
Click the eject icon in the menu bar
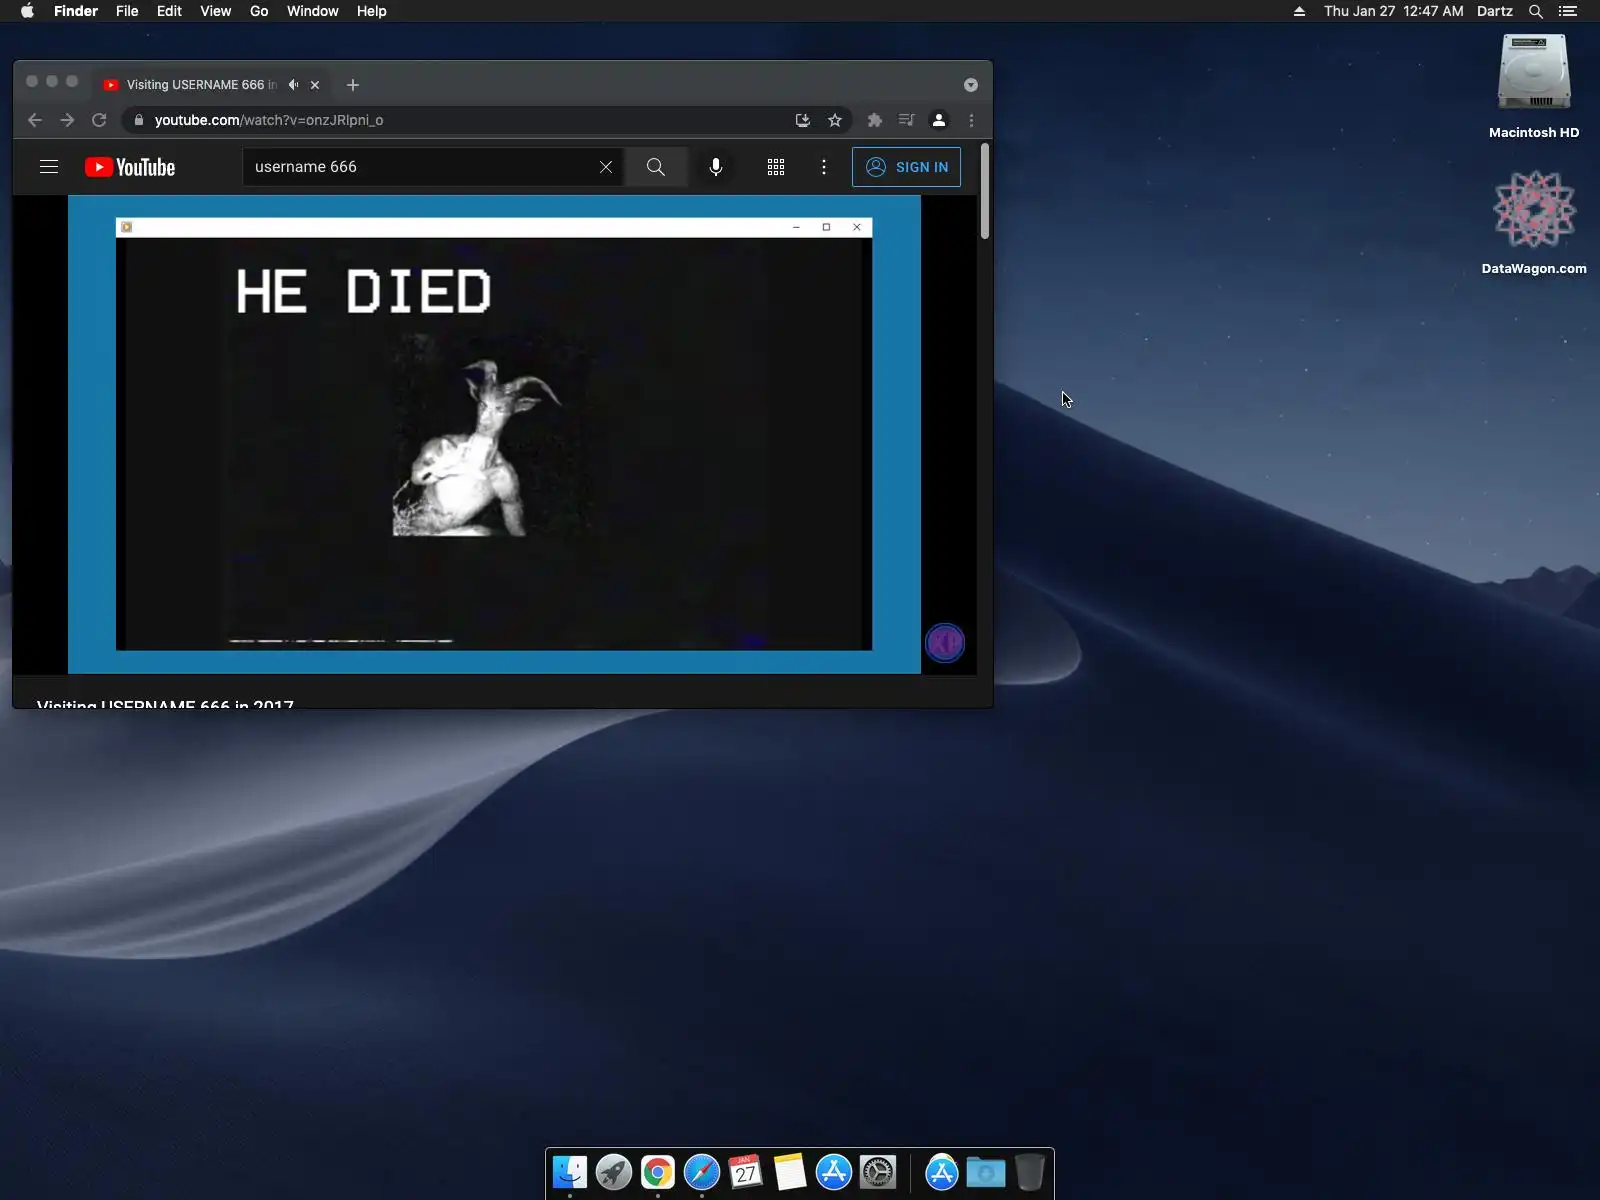coord(1299,11)
